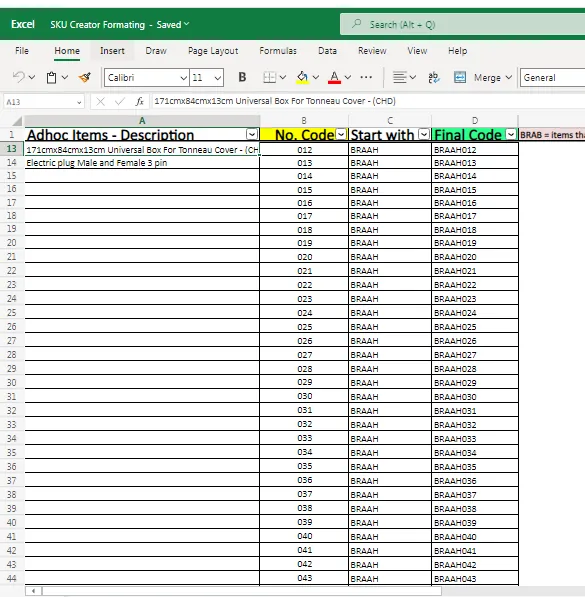Image resolution: width=585 pixels, height=597 pixels.
Task: Open filter for Adhoc Items - Description
Action: 252,134
